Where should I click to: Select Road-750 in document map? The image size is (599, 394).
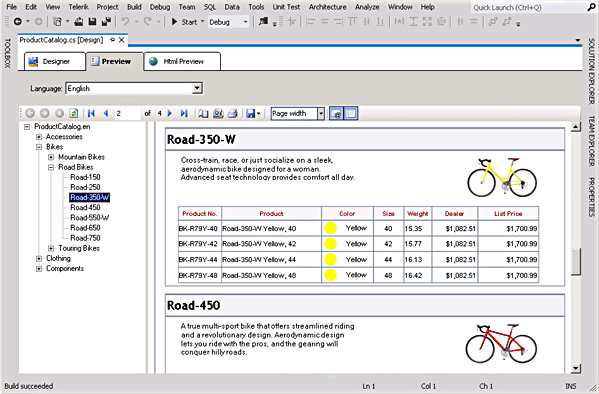(x=85, y=238)
